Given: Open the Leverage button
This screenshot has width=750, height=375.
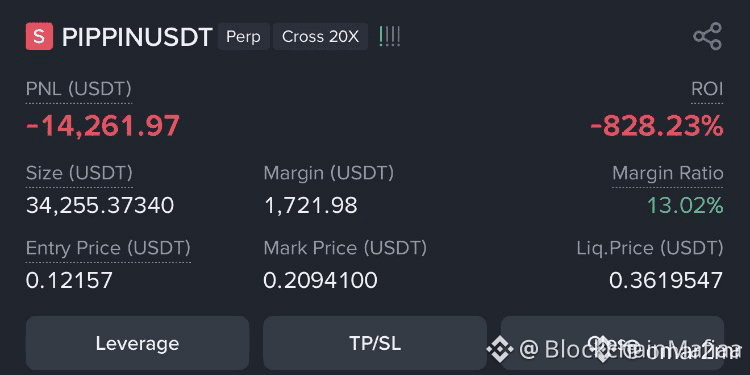Looking at the screenshot, I should (x=137, y=343).
